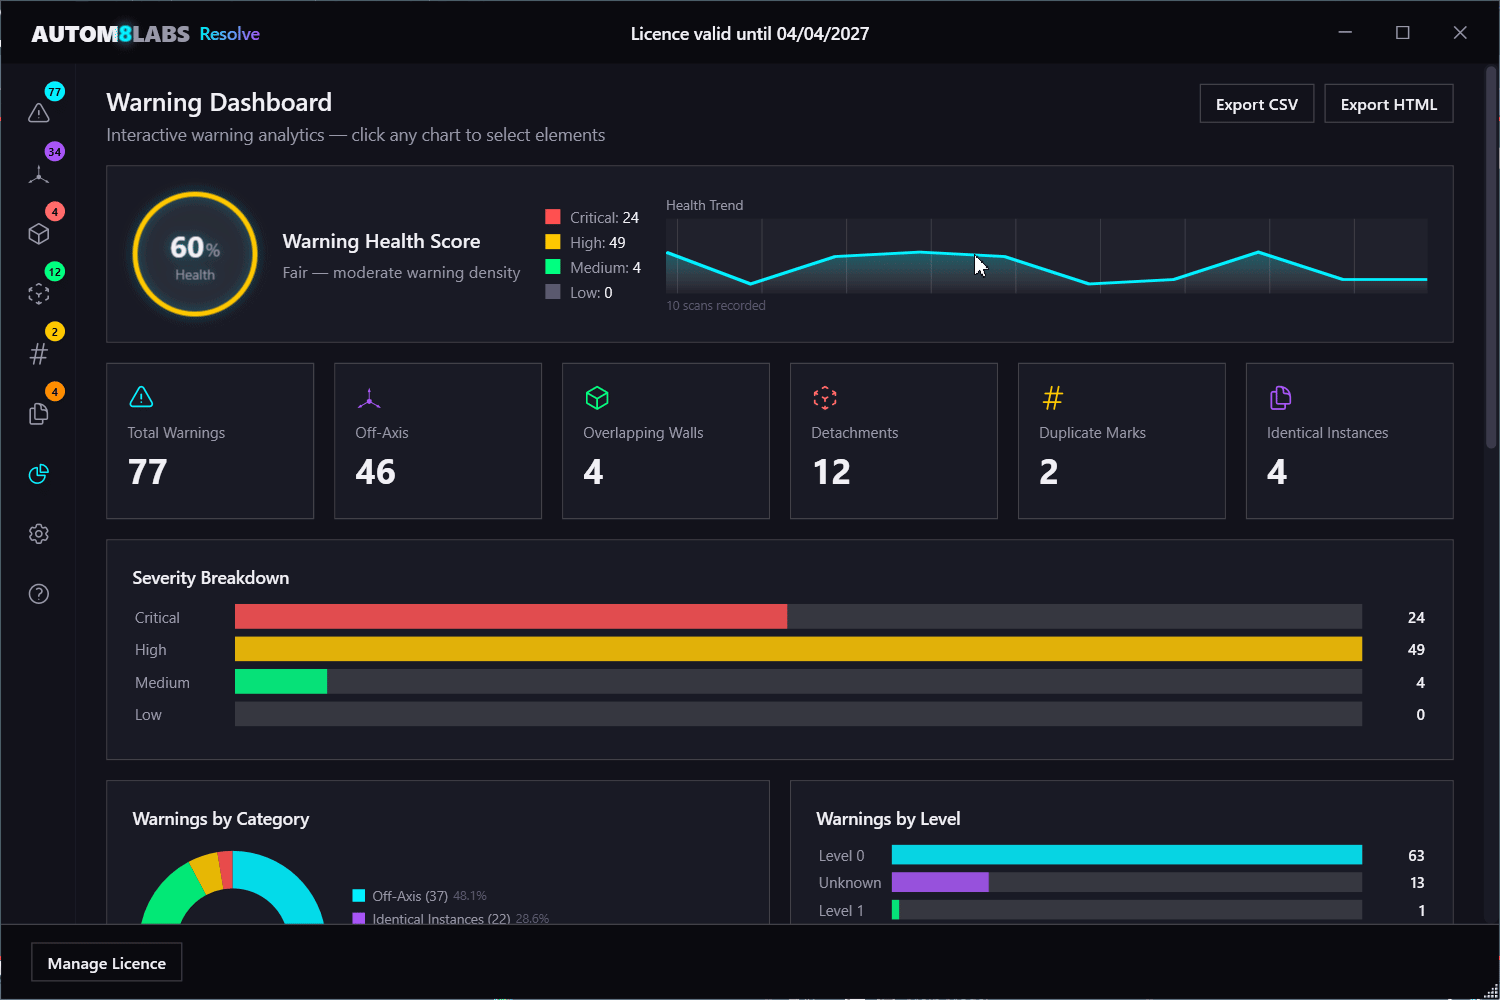
Task: Export the dashboard as HTML
Action: pos(1388,103)
